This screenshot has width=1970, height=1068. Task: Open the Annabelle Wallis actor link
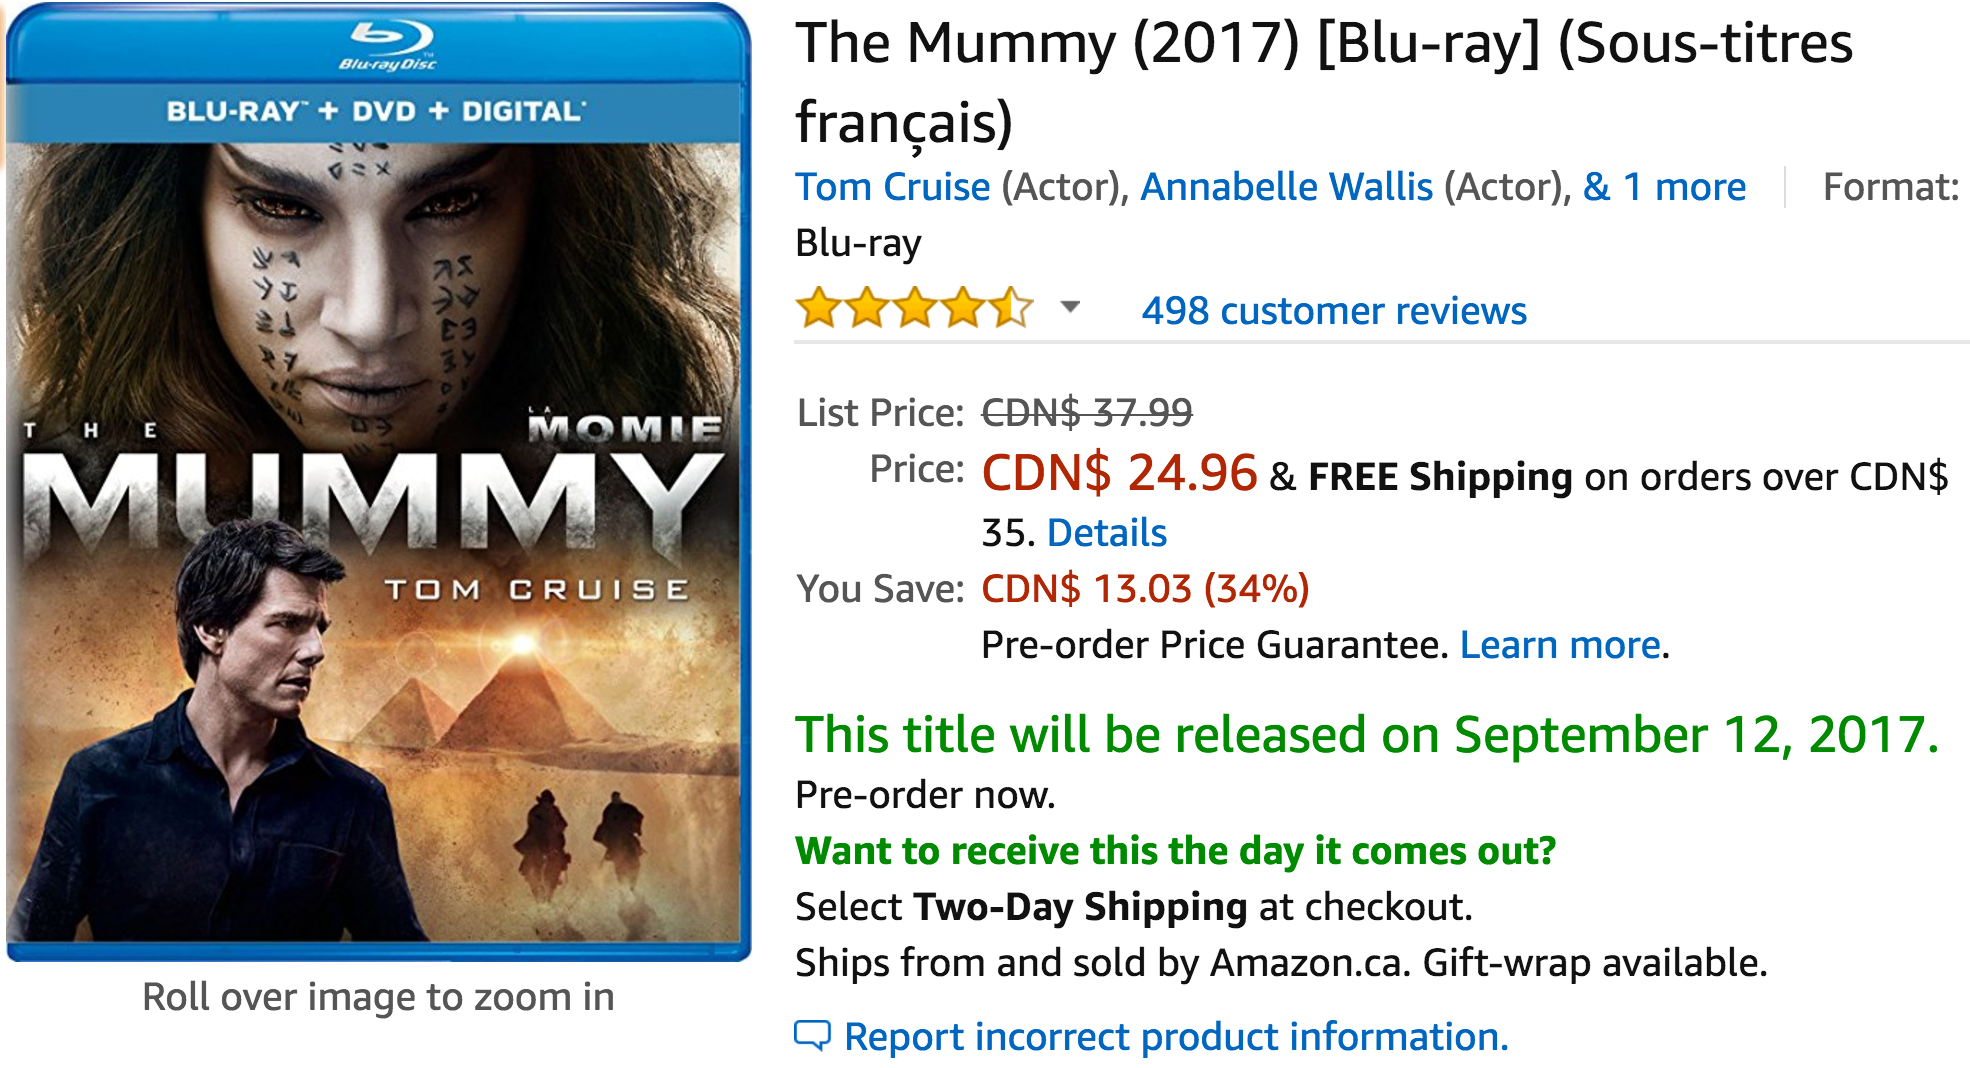click(x=1286, y=187)
